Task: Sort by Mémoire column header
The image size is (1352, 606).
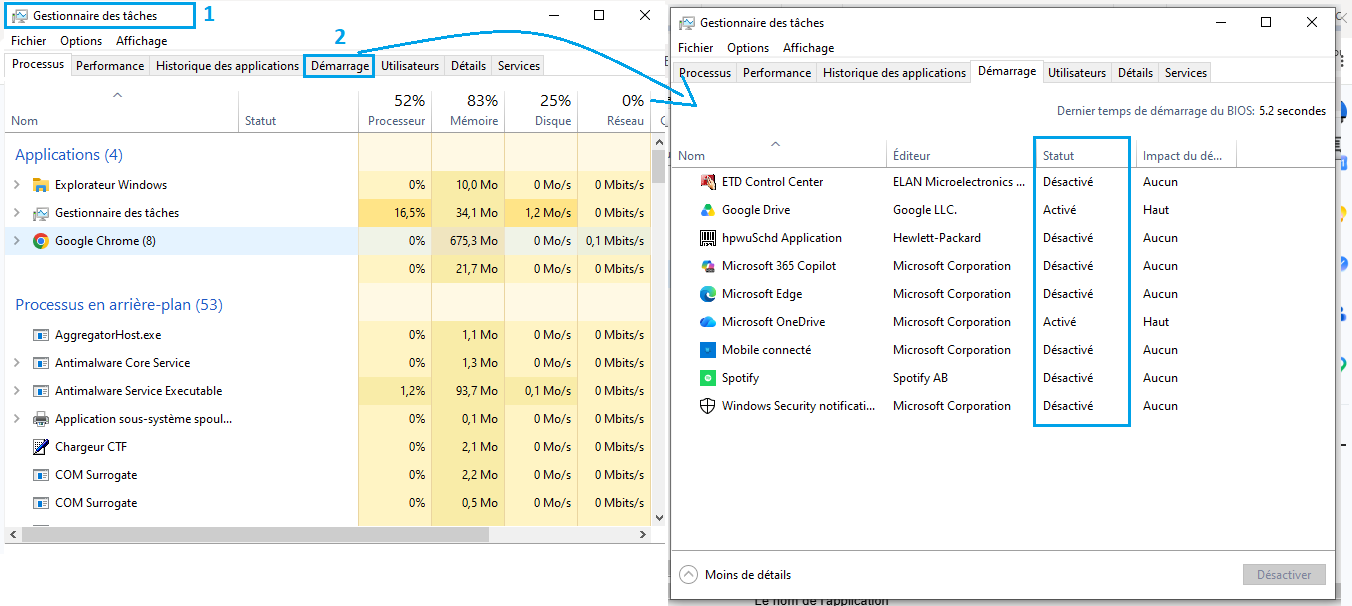Action: (x=468, y=110)
